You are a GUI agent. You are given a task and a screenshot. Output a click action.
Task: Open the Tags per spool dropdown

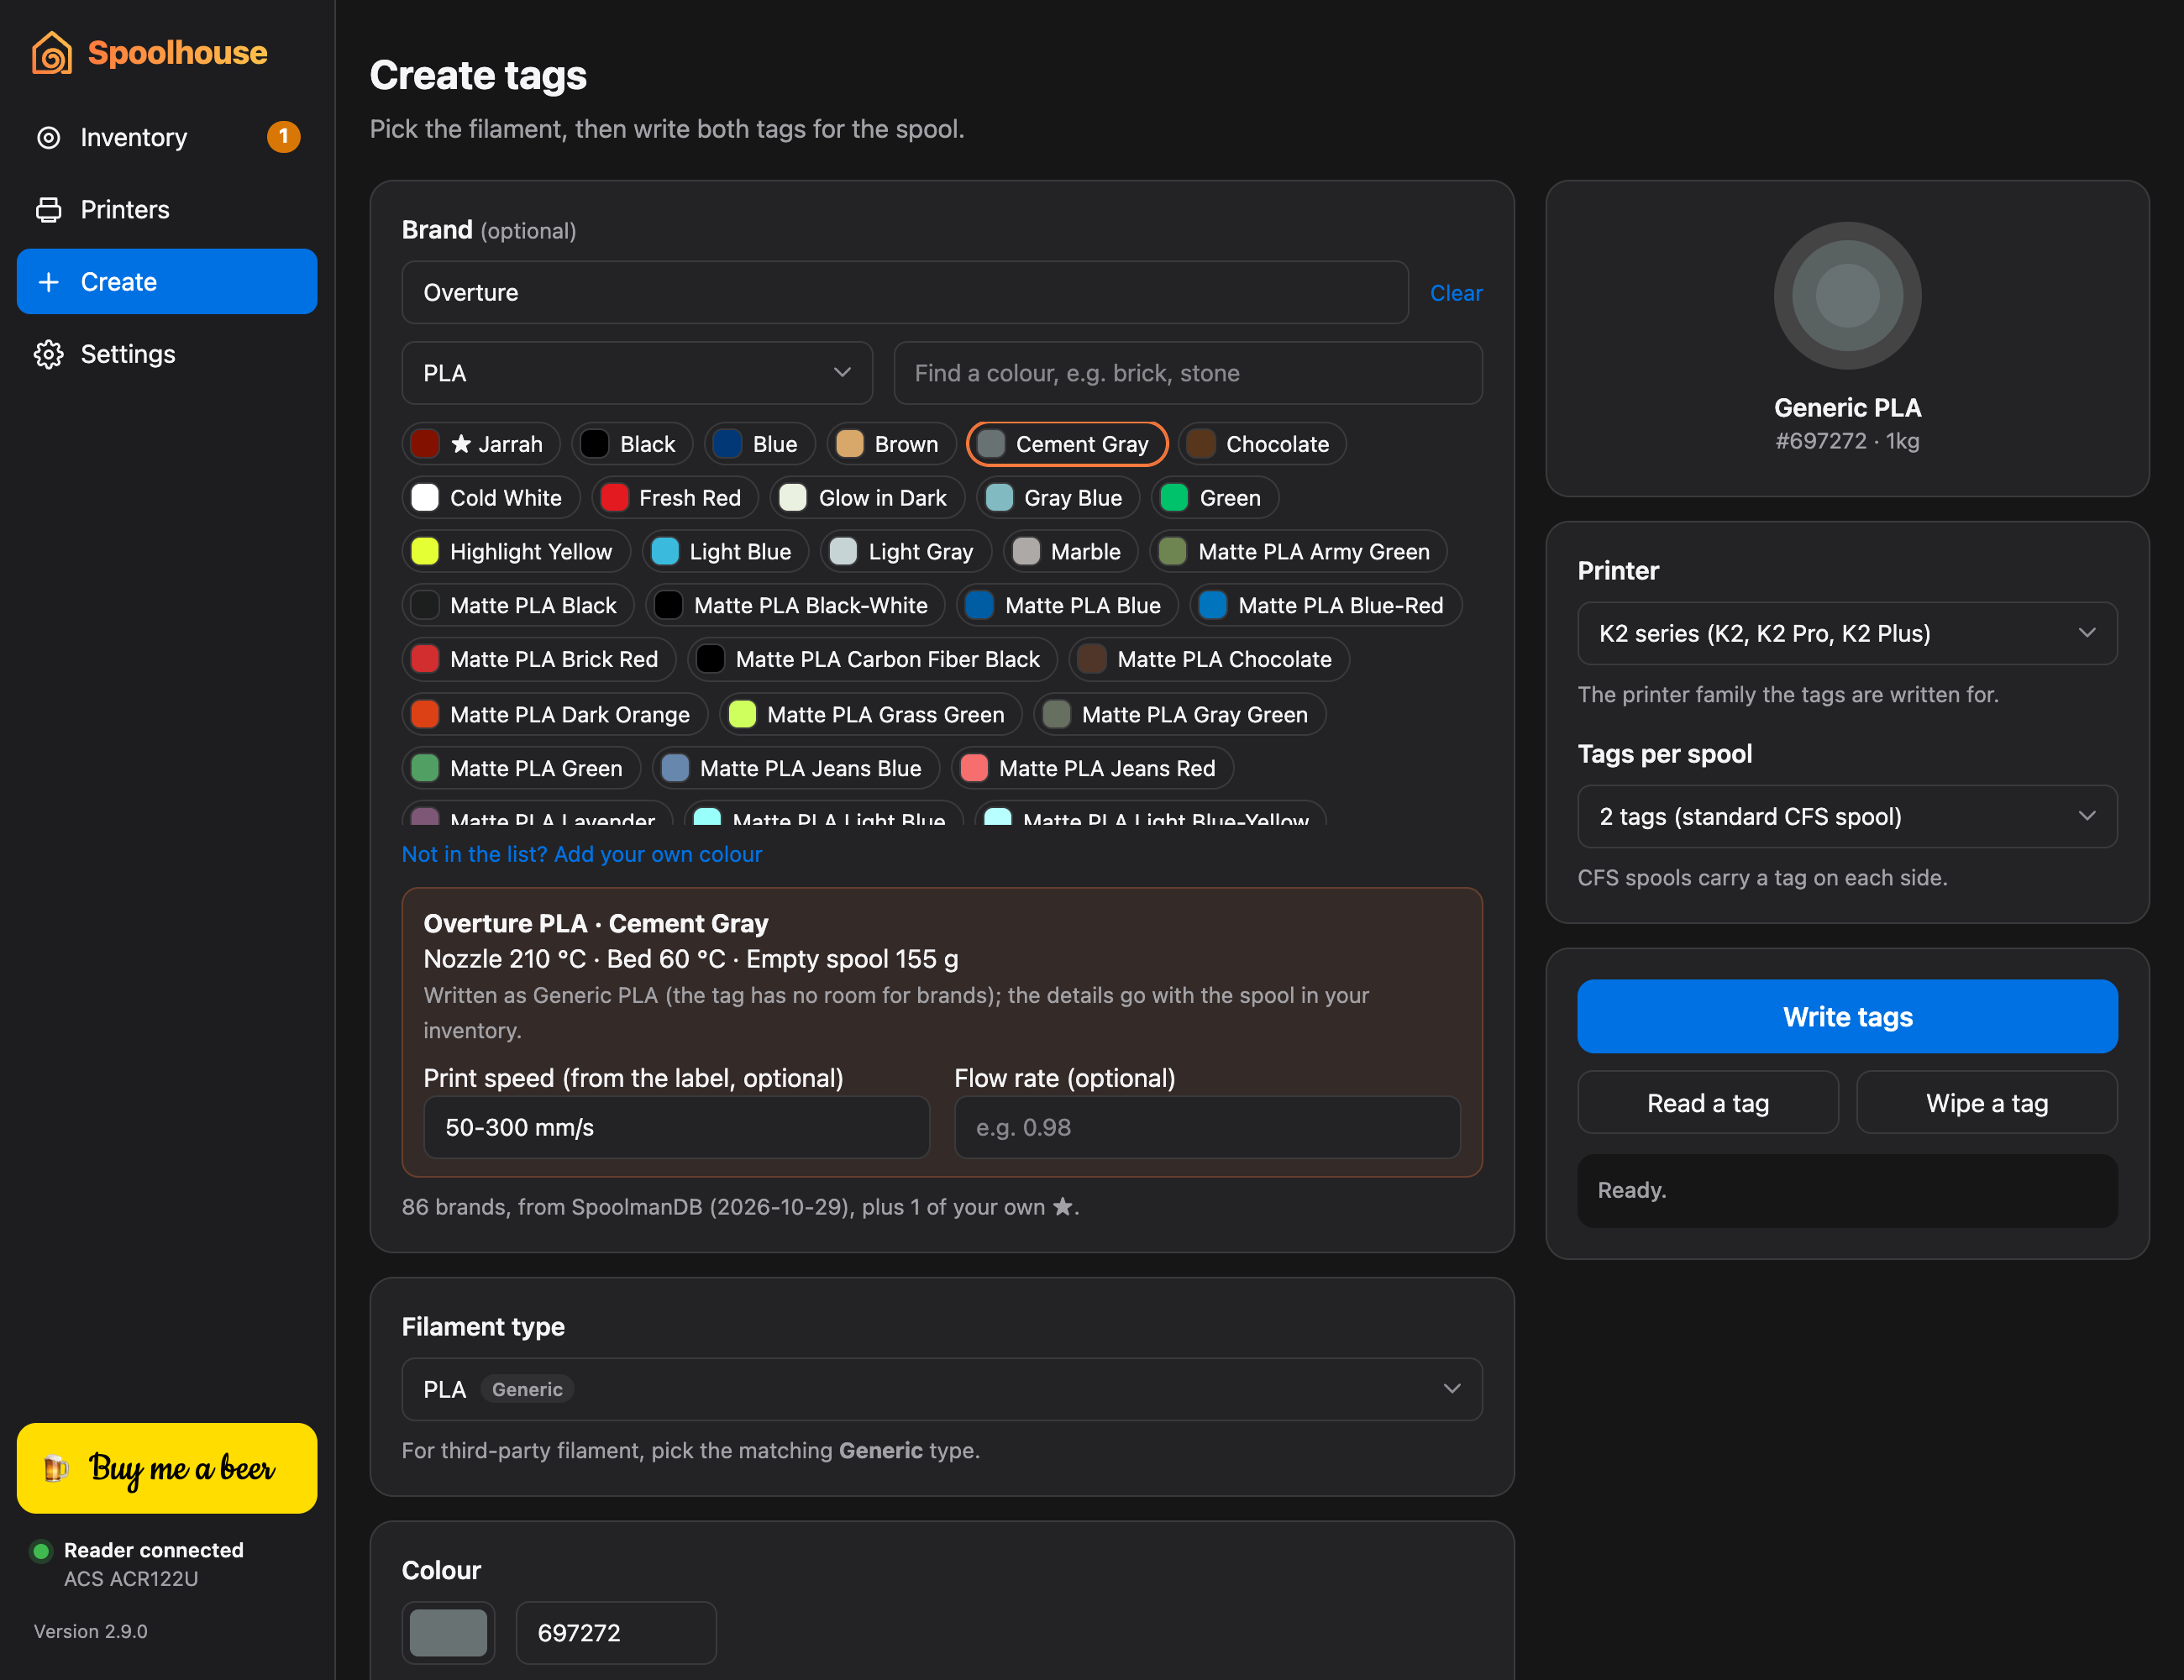(1847, 816)
